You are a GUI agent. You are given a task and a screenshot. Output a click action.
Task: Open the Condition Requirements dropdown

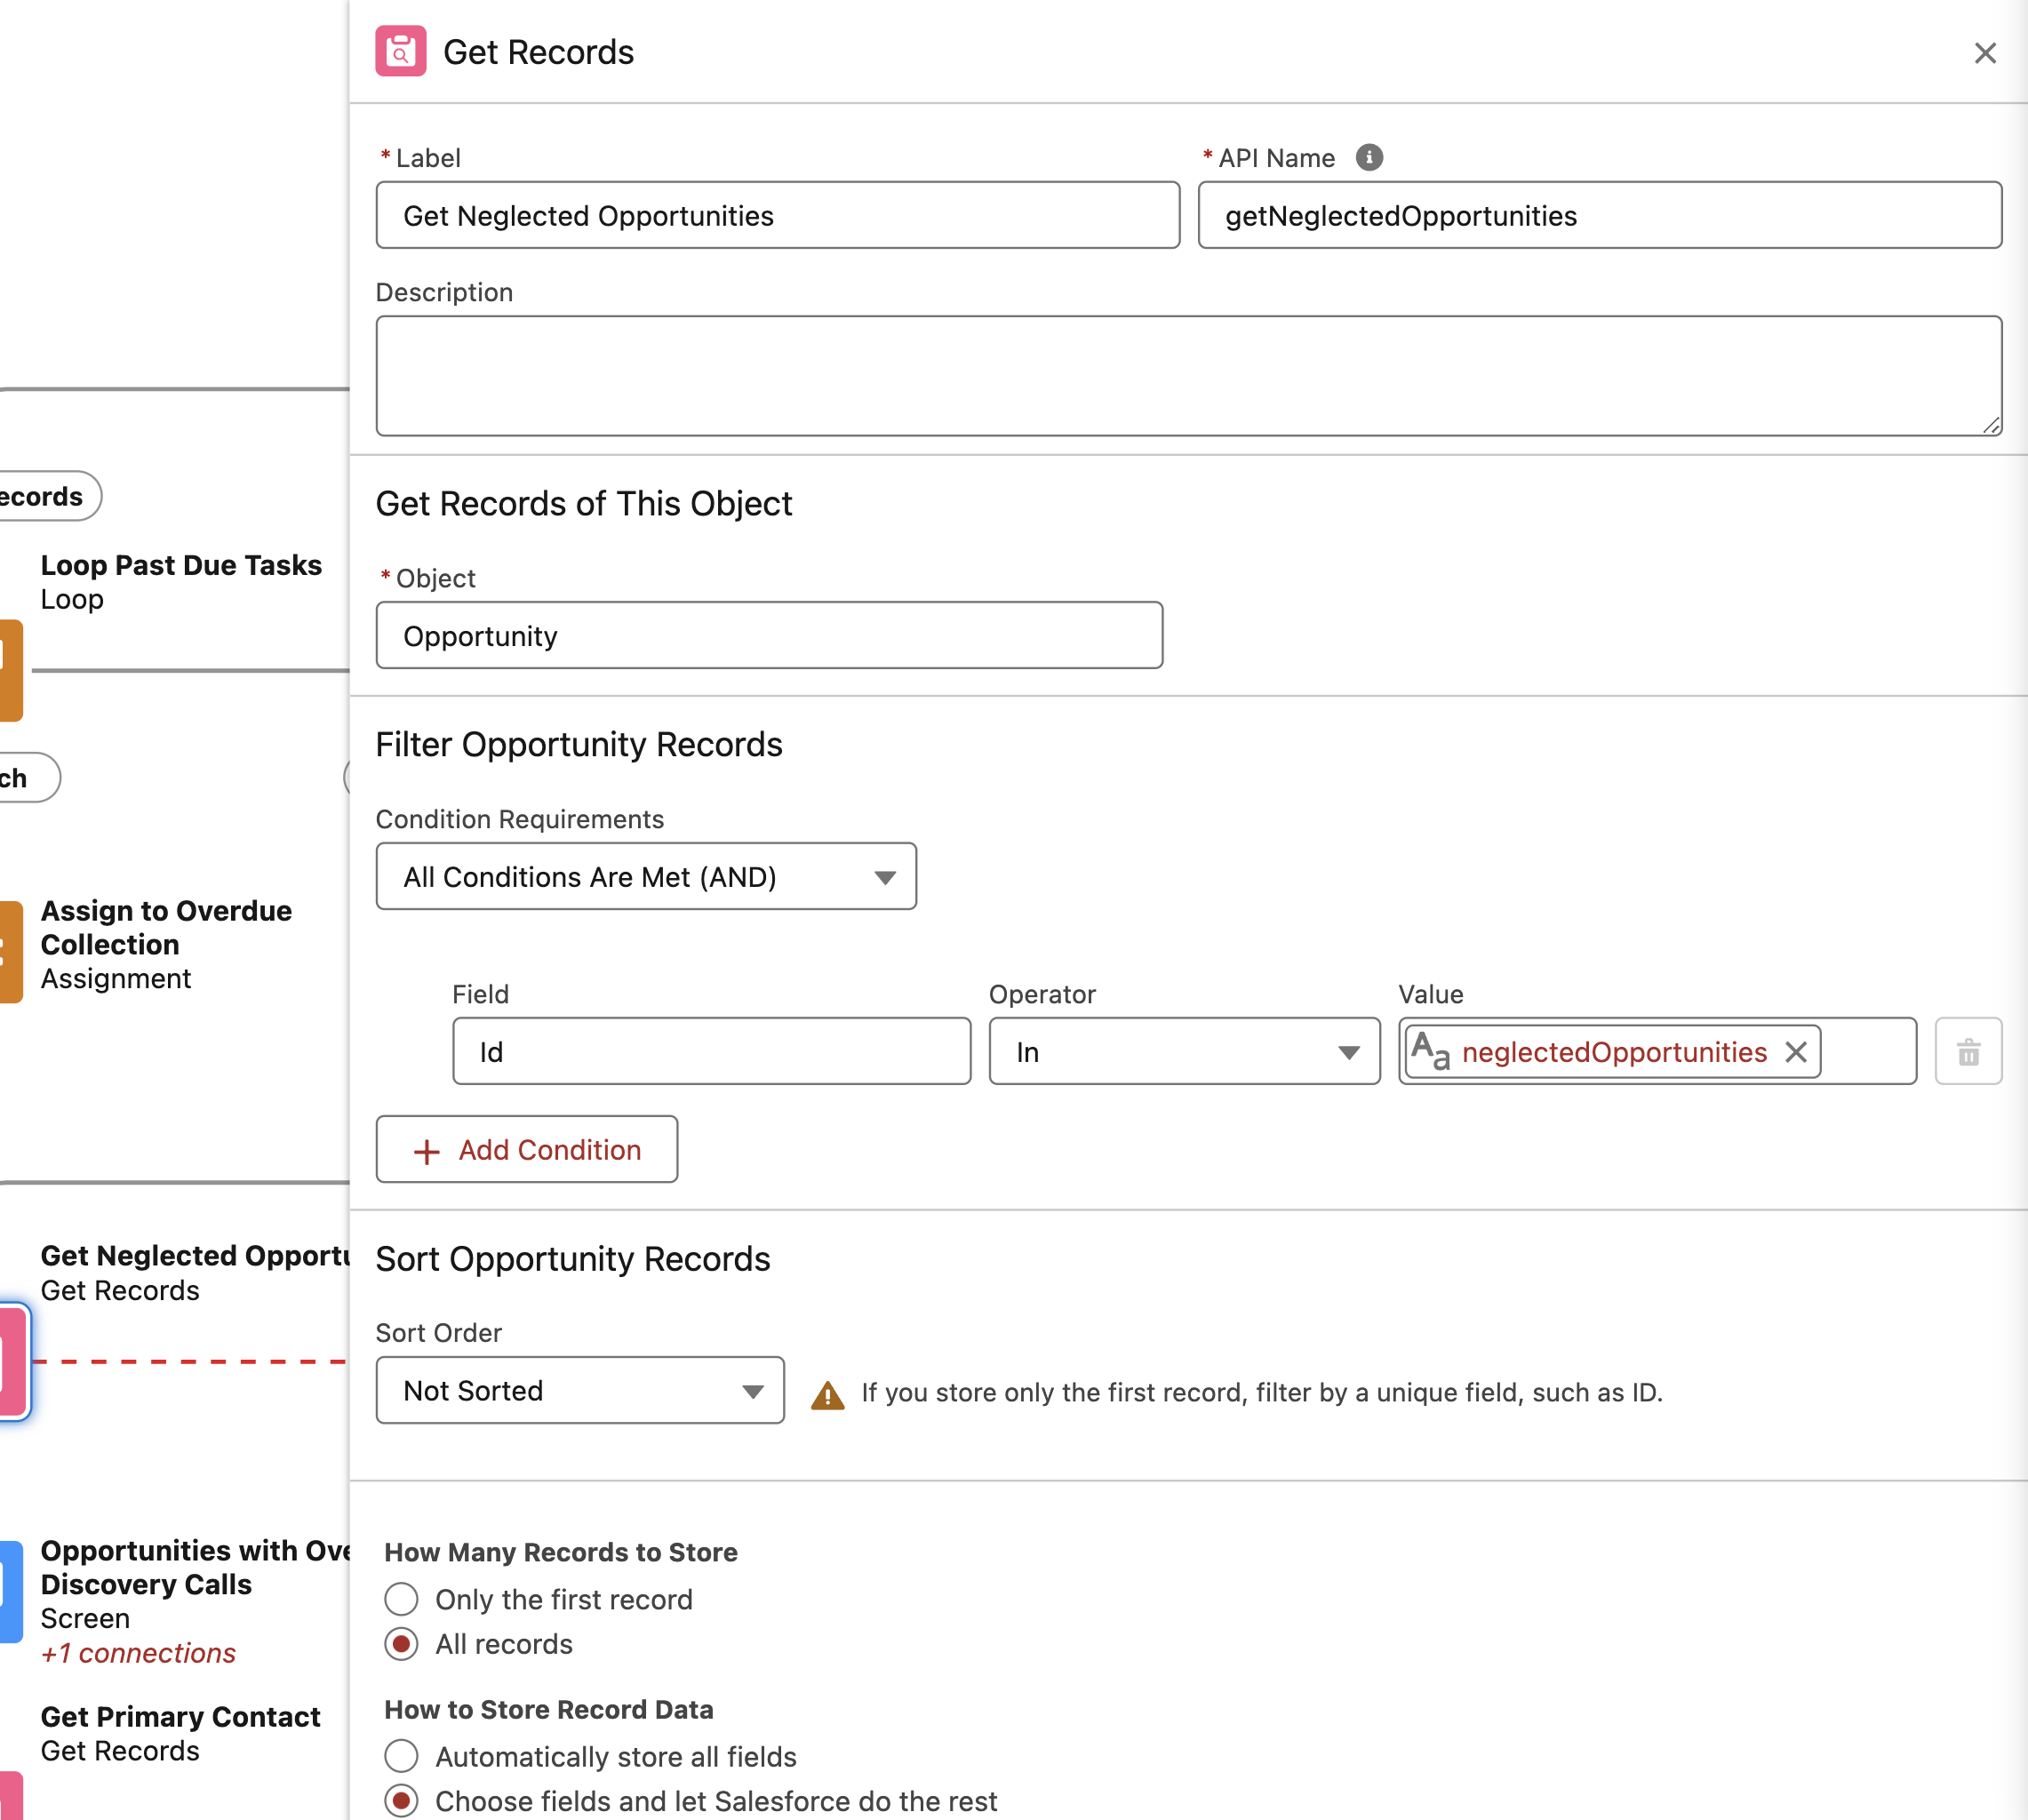point(646,876)
